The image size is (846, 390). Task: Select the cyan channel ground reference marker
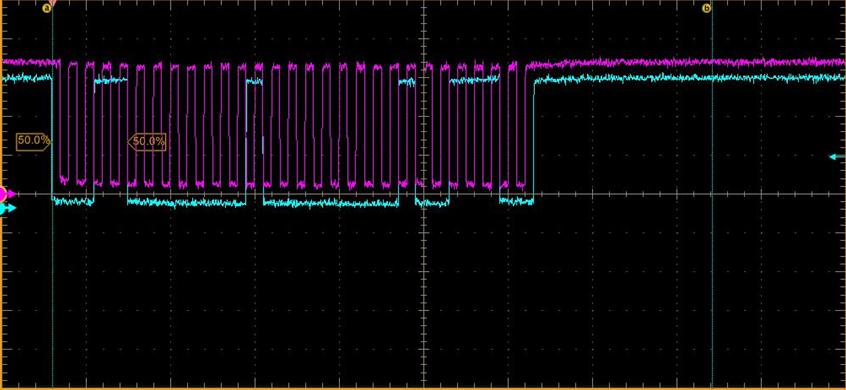pyautogui.click(x=8, y=208)
